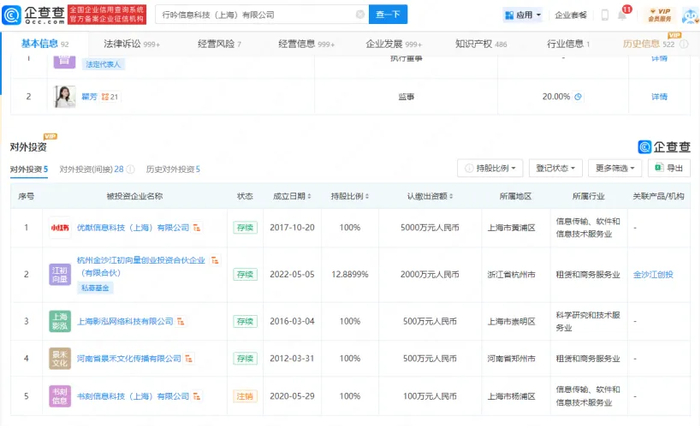Click the 企查查 logo in the header
Image resolution: width=700 pixels, height=428 pixels.
point(34,14)
